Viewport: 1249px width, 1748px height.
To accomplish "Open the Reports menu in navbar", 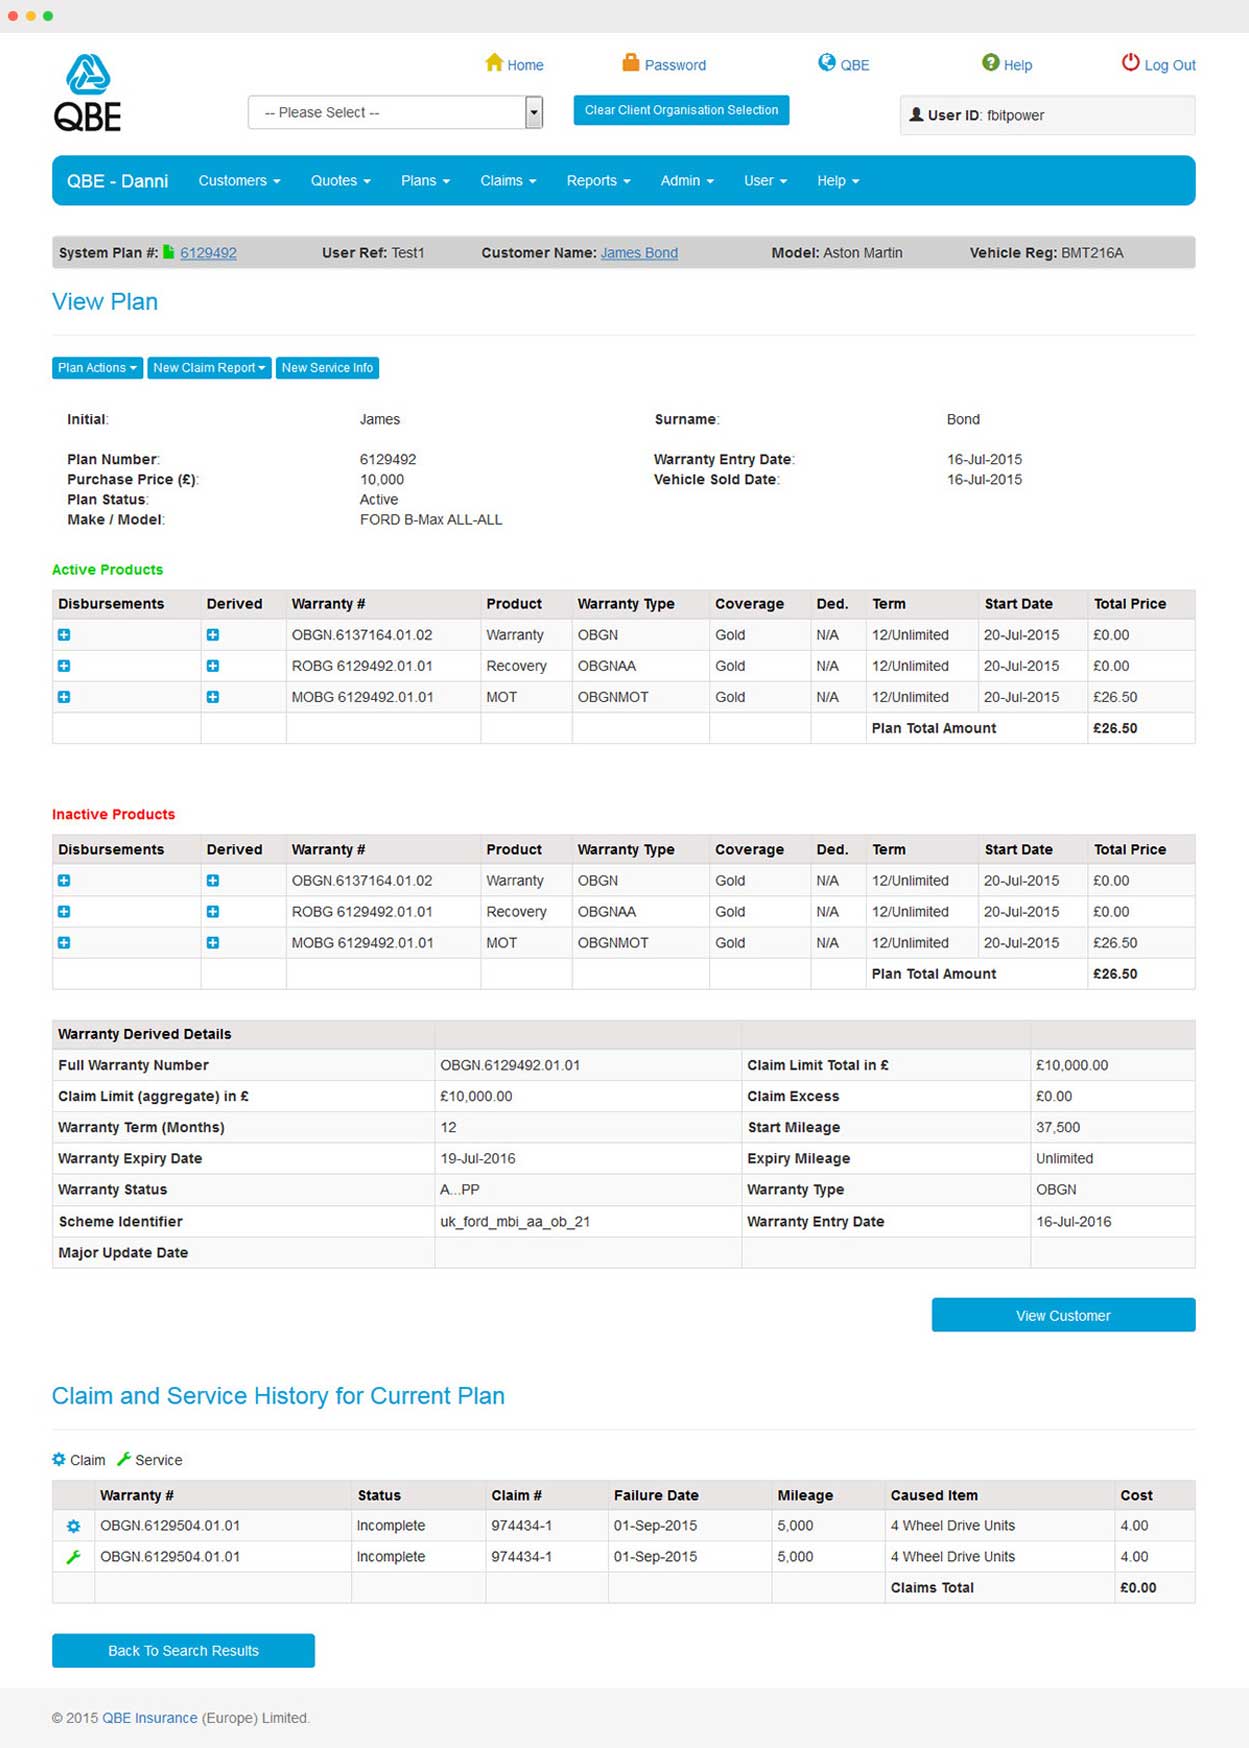I will pos(598,181).
